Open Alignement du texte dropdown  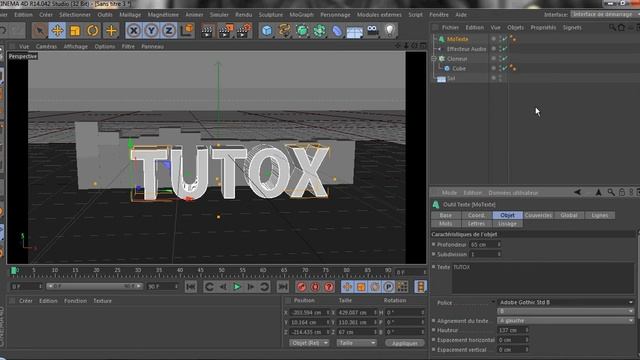566,321
